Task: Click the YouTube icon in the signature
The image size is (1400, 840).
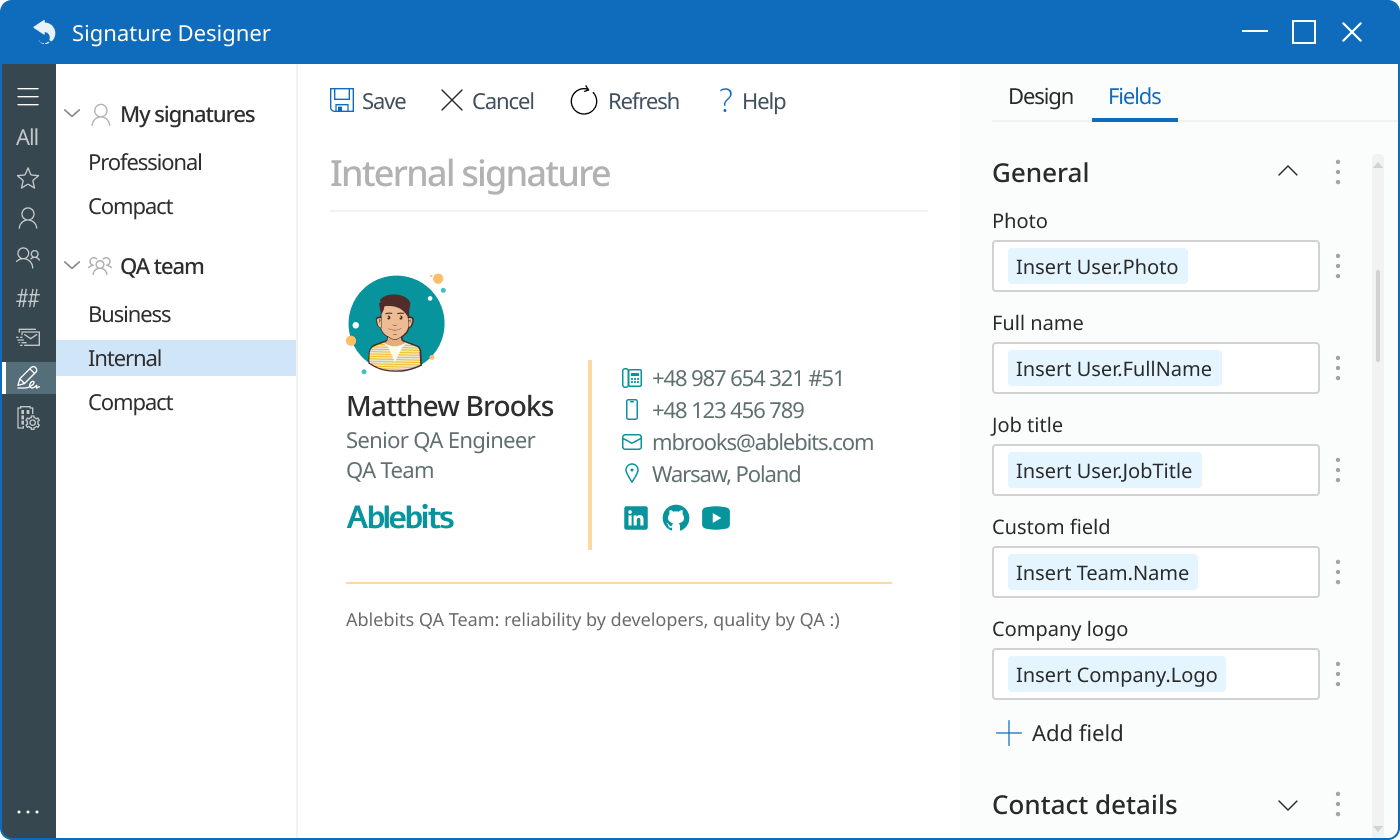Action: tap(716, 518)
